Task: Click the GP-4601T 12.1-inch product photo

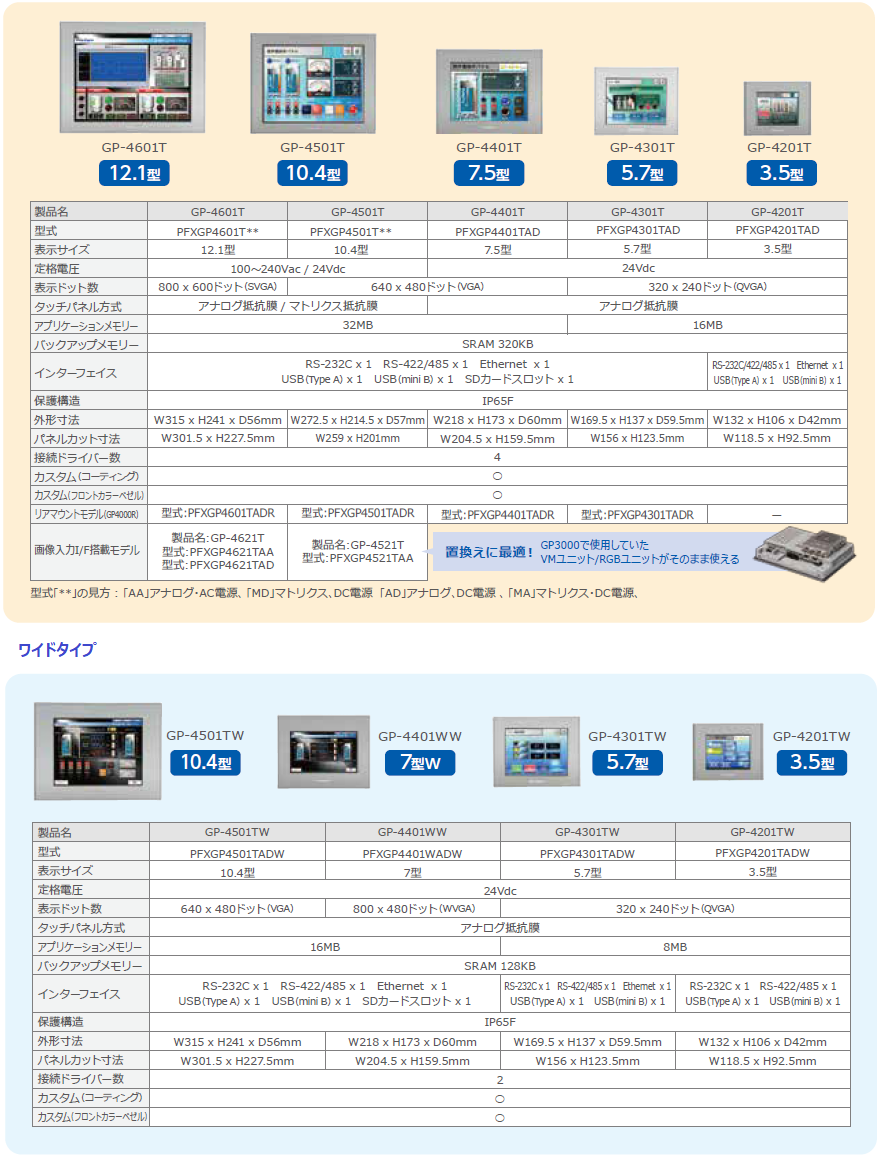Action: 134,78
